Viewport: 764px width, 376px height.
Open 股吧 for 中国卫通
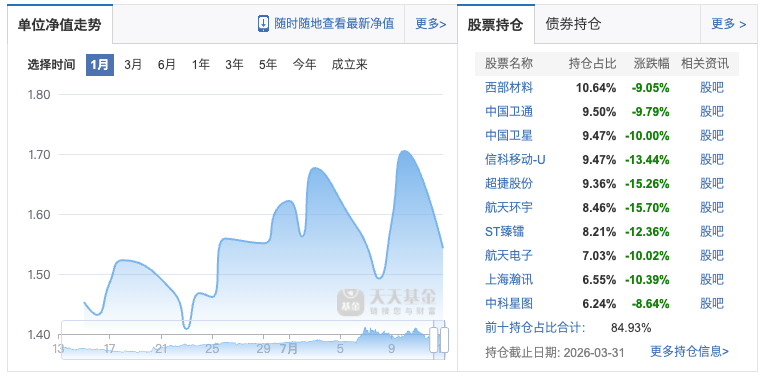click(712, 112)
